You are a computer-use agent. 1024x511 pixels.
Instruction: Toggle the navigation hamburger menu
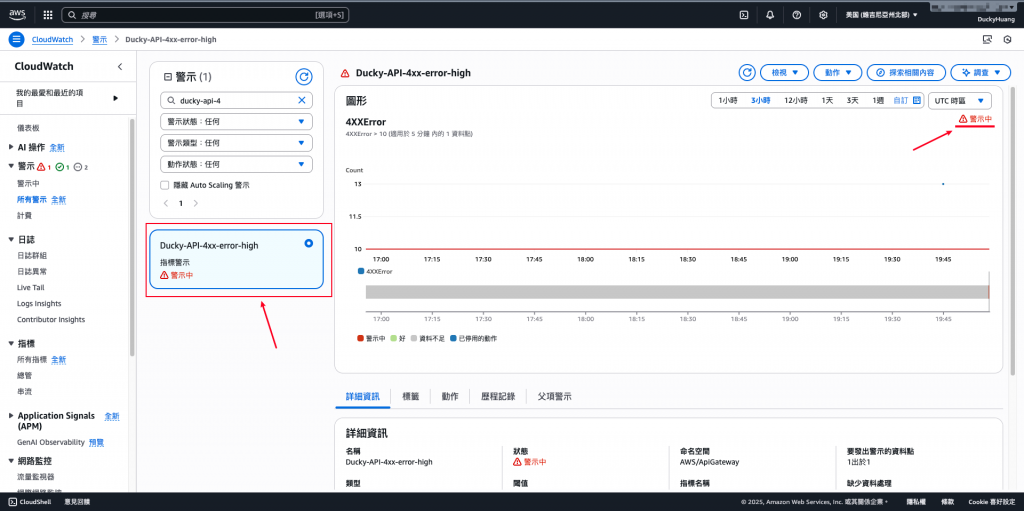tap(16, 39)
